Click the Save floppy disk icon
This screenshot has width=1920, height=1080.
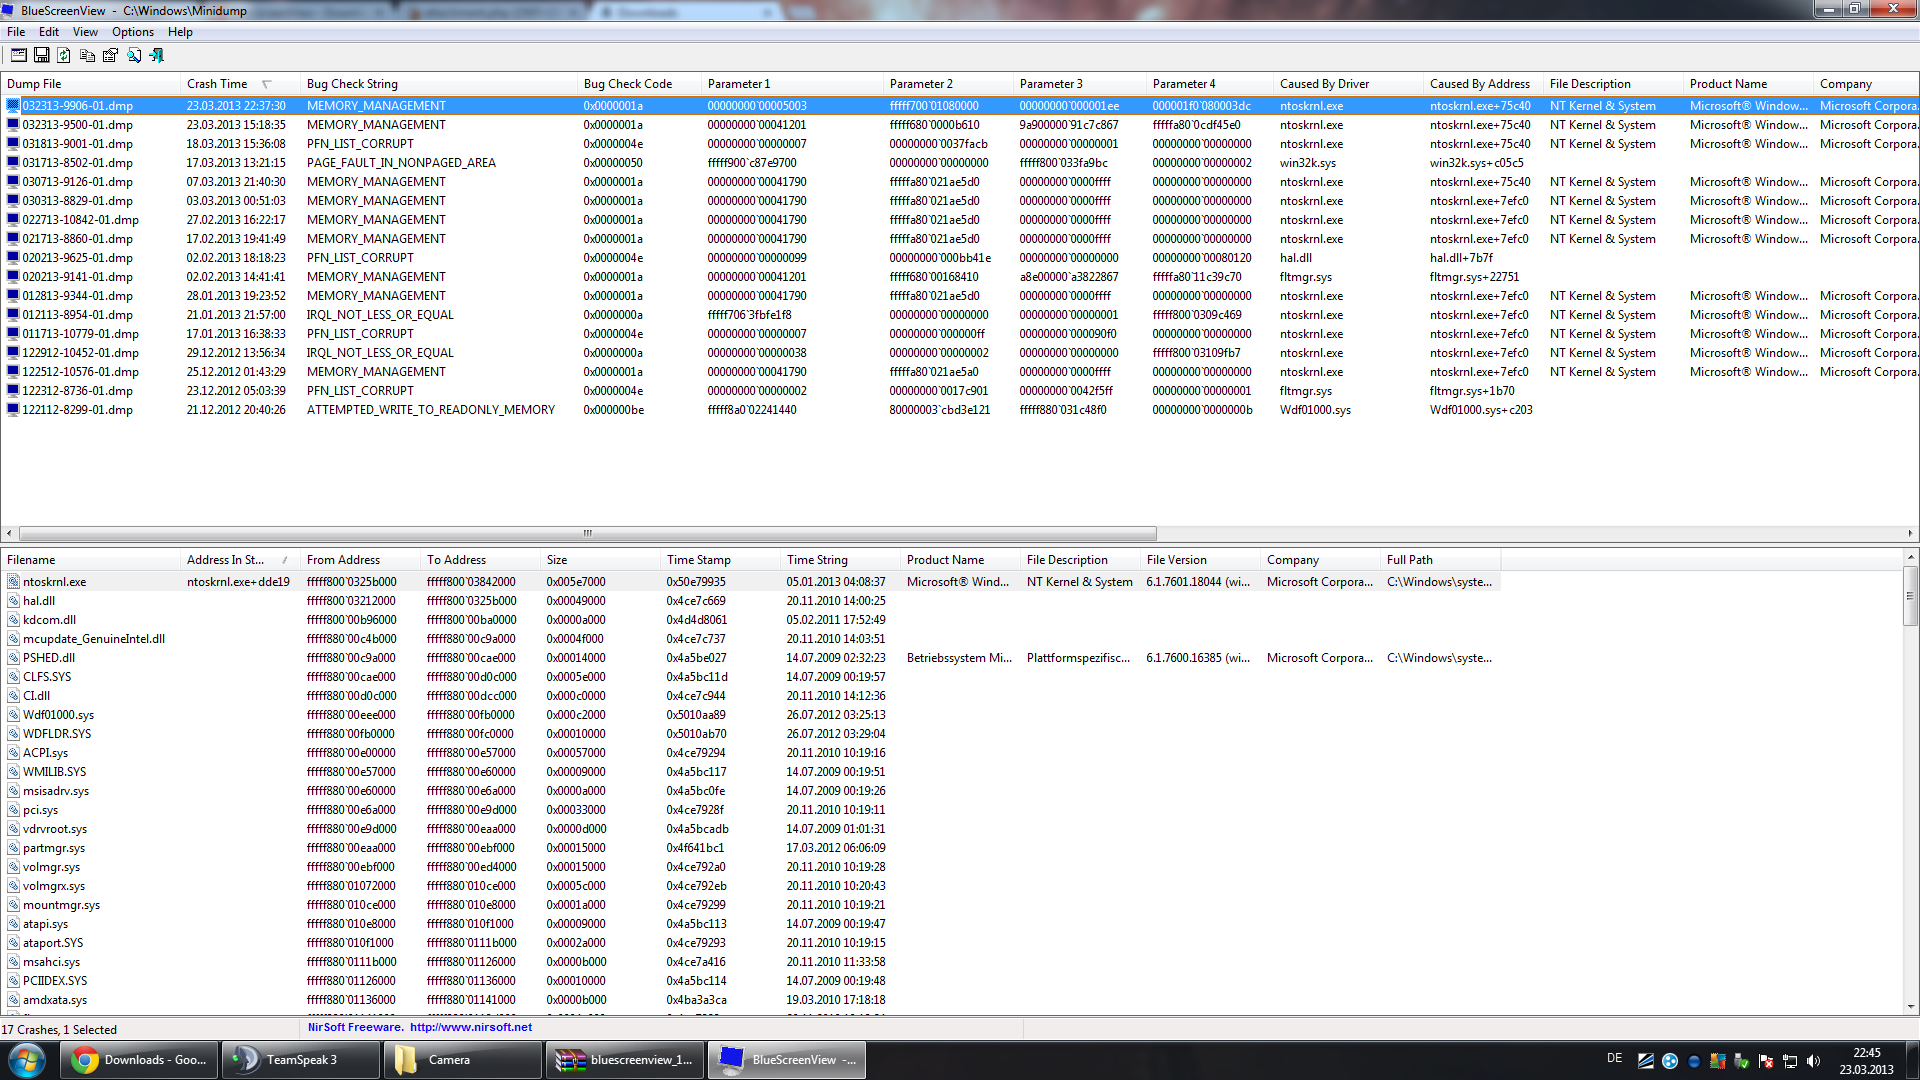(42, 55)
